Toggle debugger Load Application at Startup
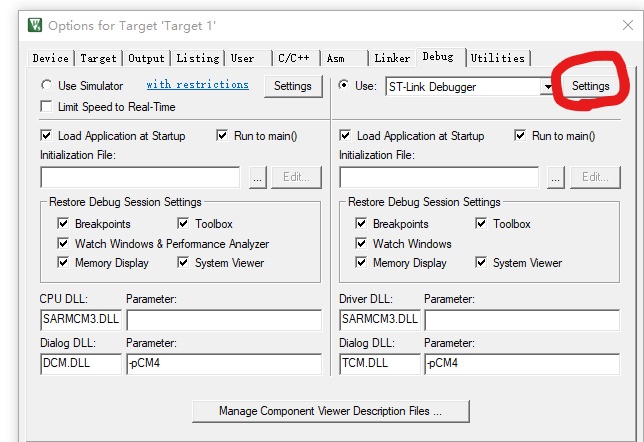This screenshot has height=442, width=644. (x=345, y=136)
